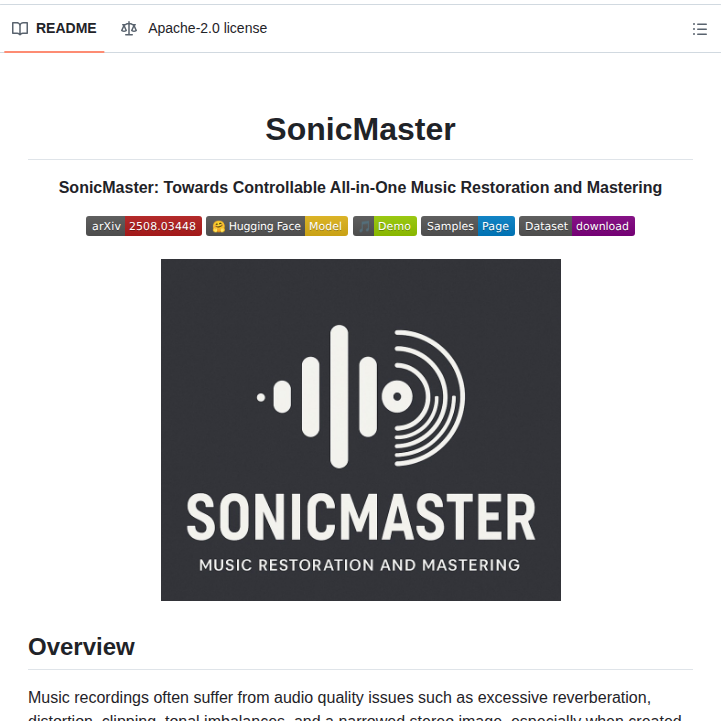Switch to Apache-2.0 license tab
This screenshot has height=721, width=721.
point(194,29)
